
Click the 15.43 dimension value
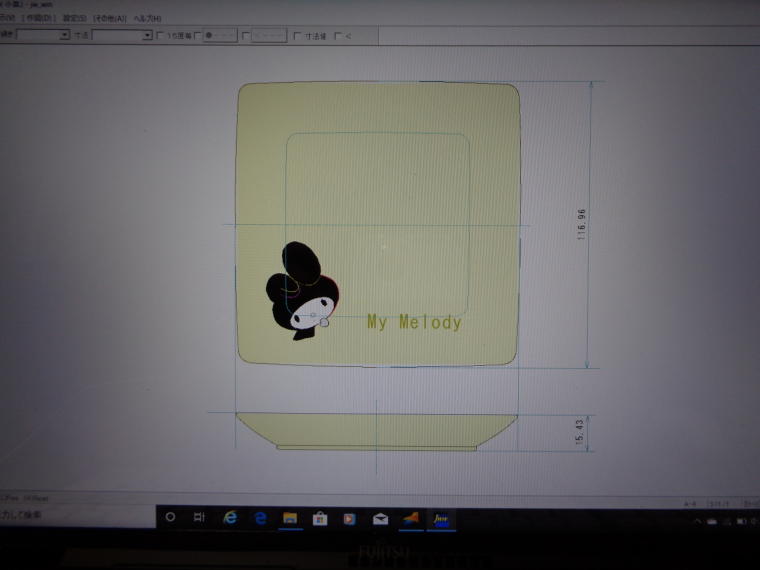[x=579, y=432]
